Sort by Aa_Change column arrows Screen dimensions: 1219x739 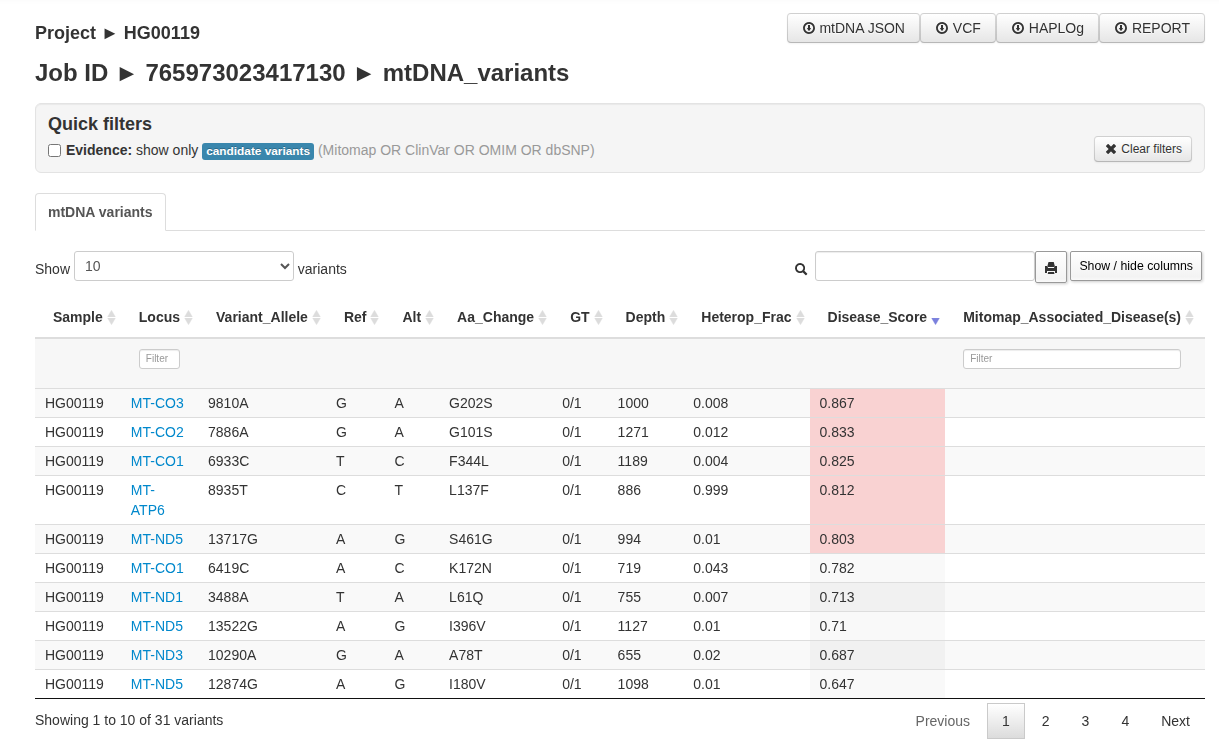[x=542, y=318]
